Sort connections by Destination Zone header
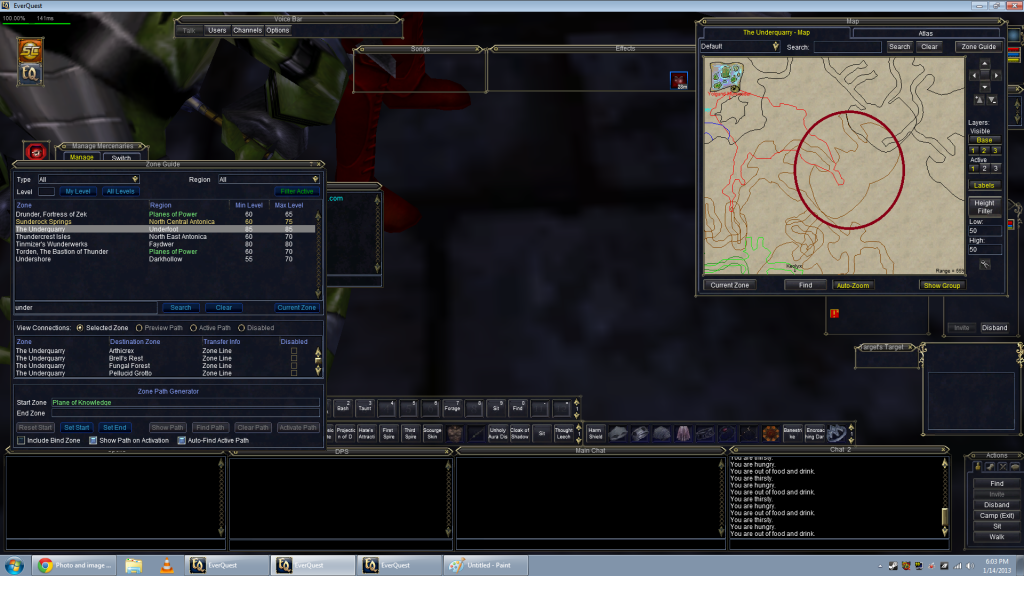 (135, 342)
